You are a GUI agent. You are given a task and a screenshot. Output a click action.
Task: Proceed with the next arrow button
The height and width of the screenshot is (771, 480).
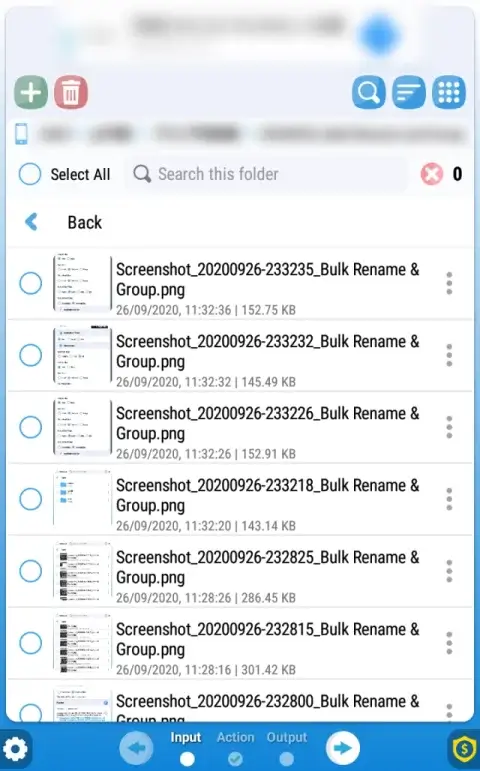[343, 748]
